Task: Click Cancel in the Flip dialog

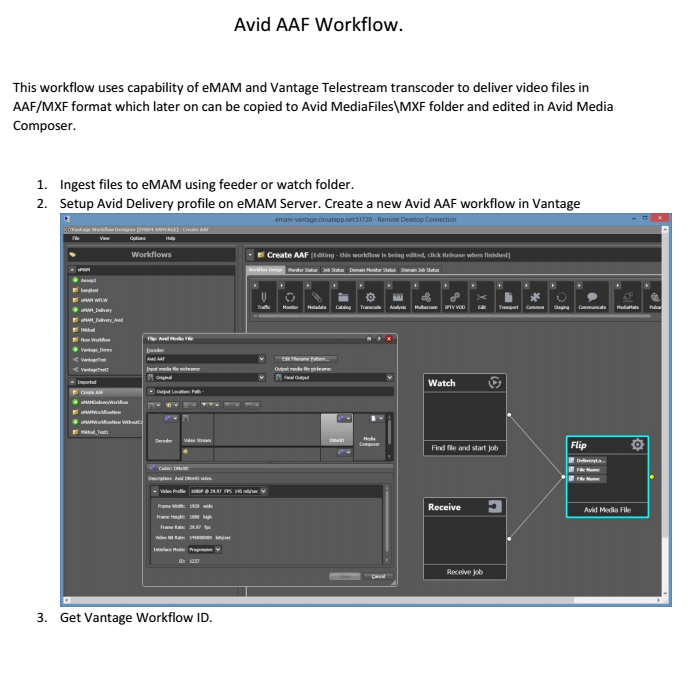Action: coord(378,576)
